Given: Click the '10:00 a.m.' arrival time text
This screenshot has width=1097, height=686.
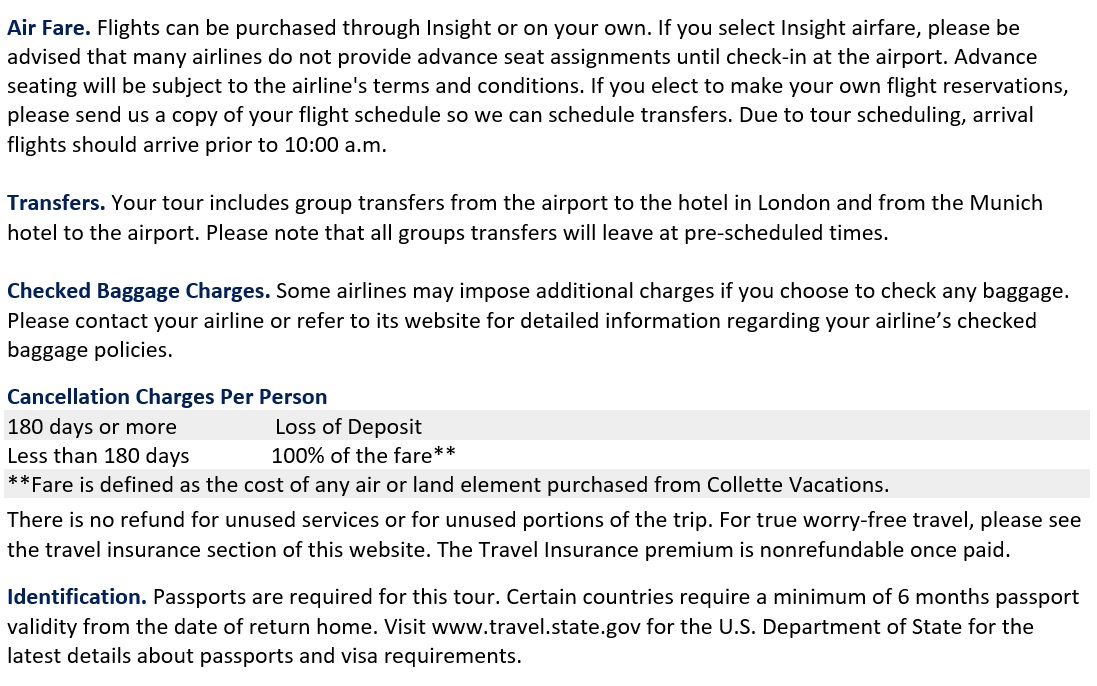Looking at the screenshot, I should coord(335,145).
